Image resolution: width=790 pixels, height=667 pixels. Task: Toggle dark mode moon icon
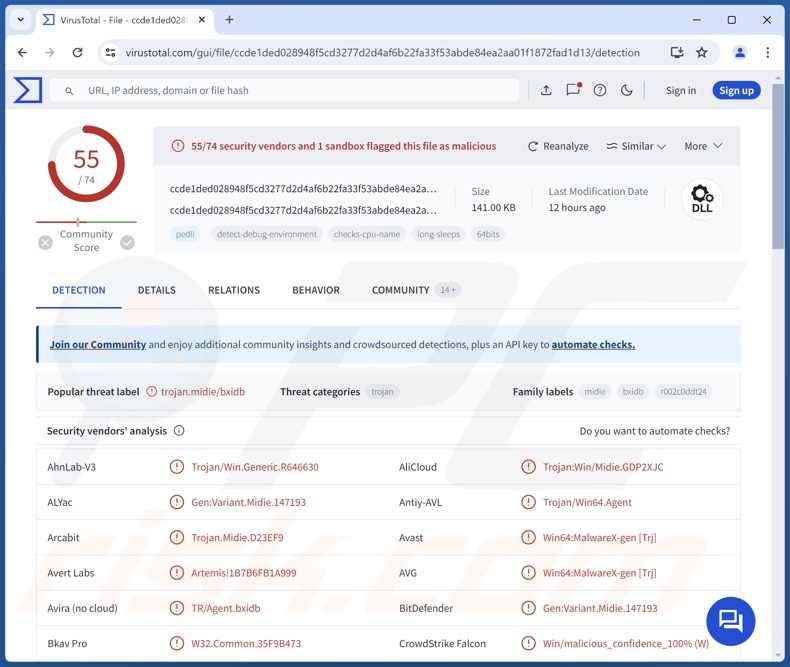coord(626,90)
